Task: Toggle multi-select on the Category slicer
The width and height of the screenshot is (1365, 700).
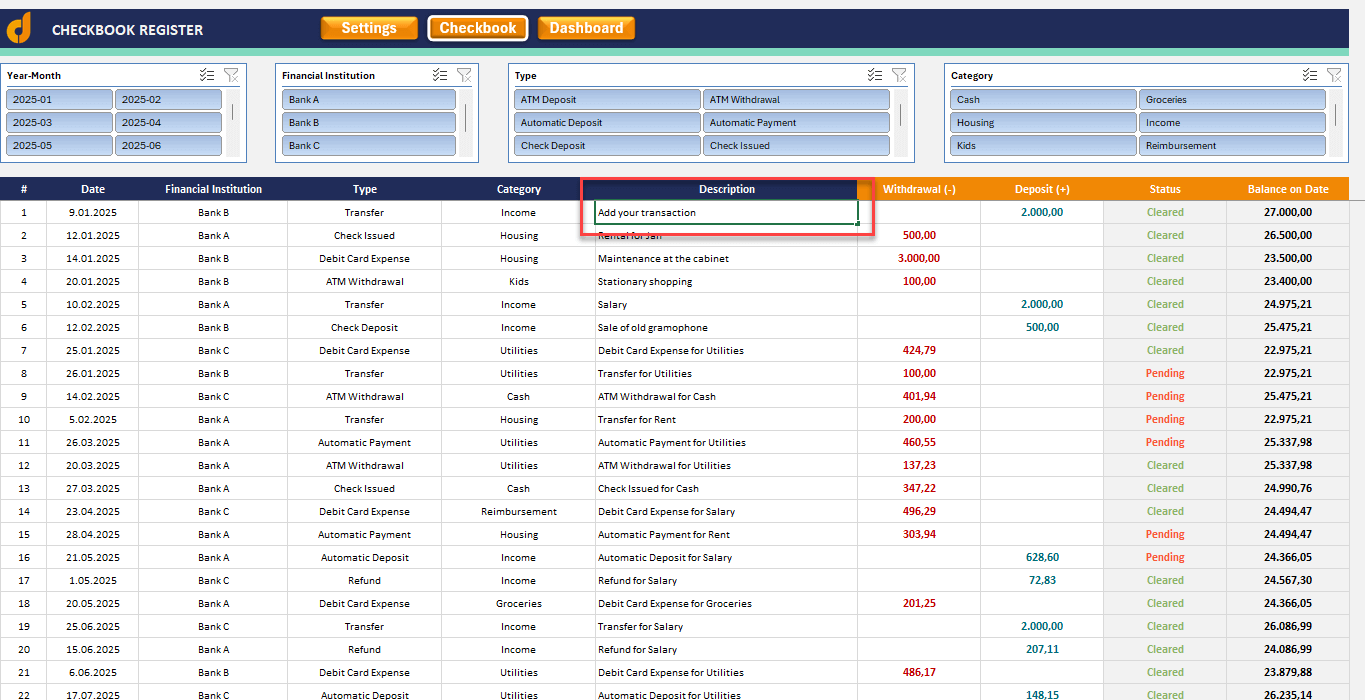Action: (1310, 75)
